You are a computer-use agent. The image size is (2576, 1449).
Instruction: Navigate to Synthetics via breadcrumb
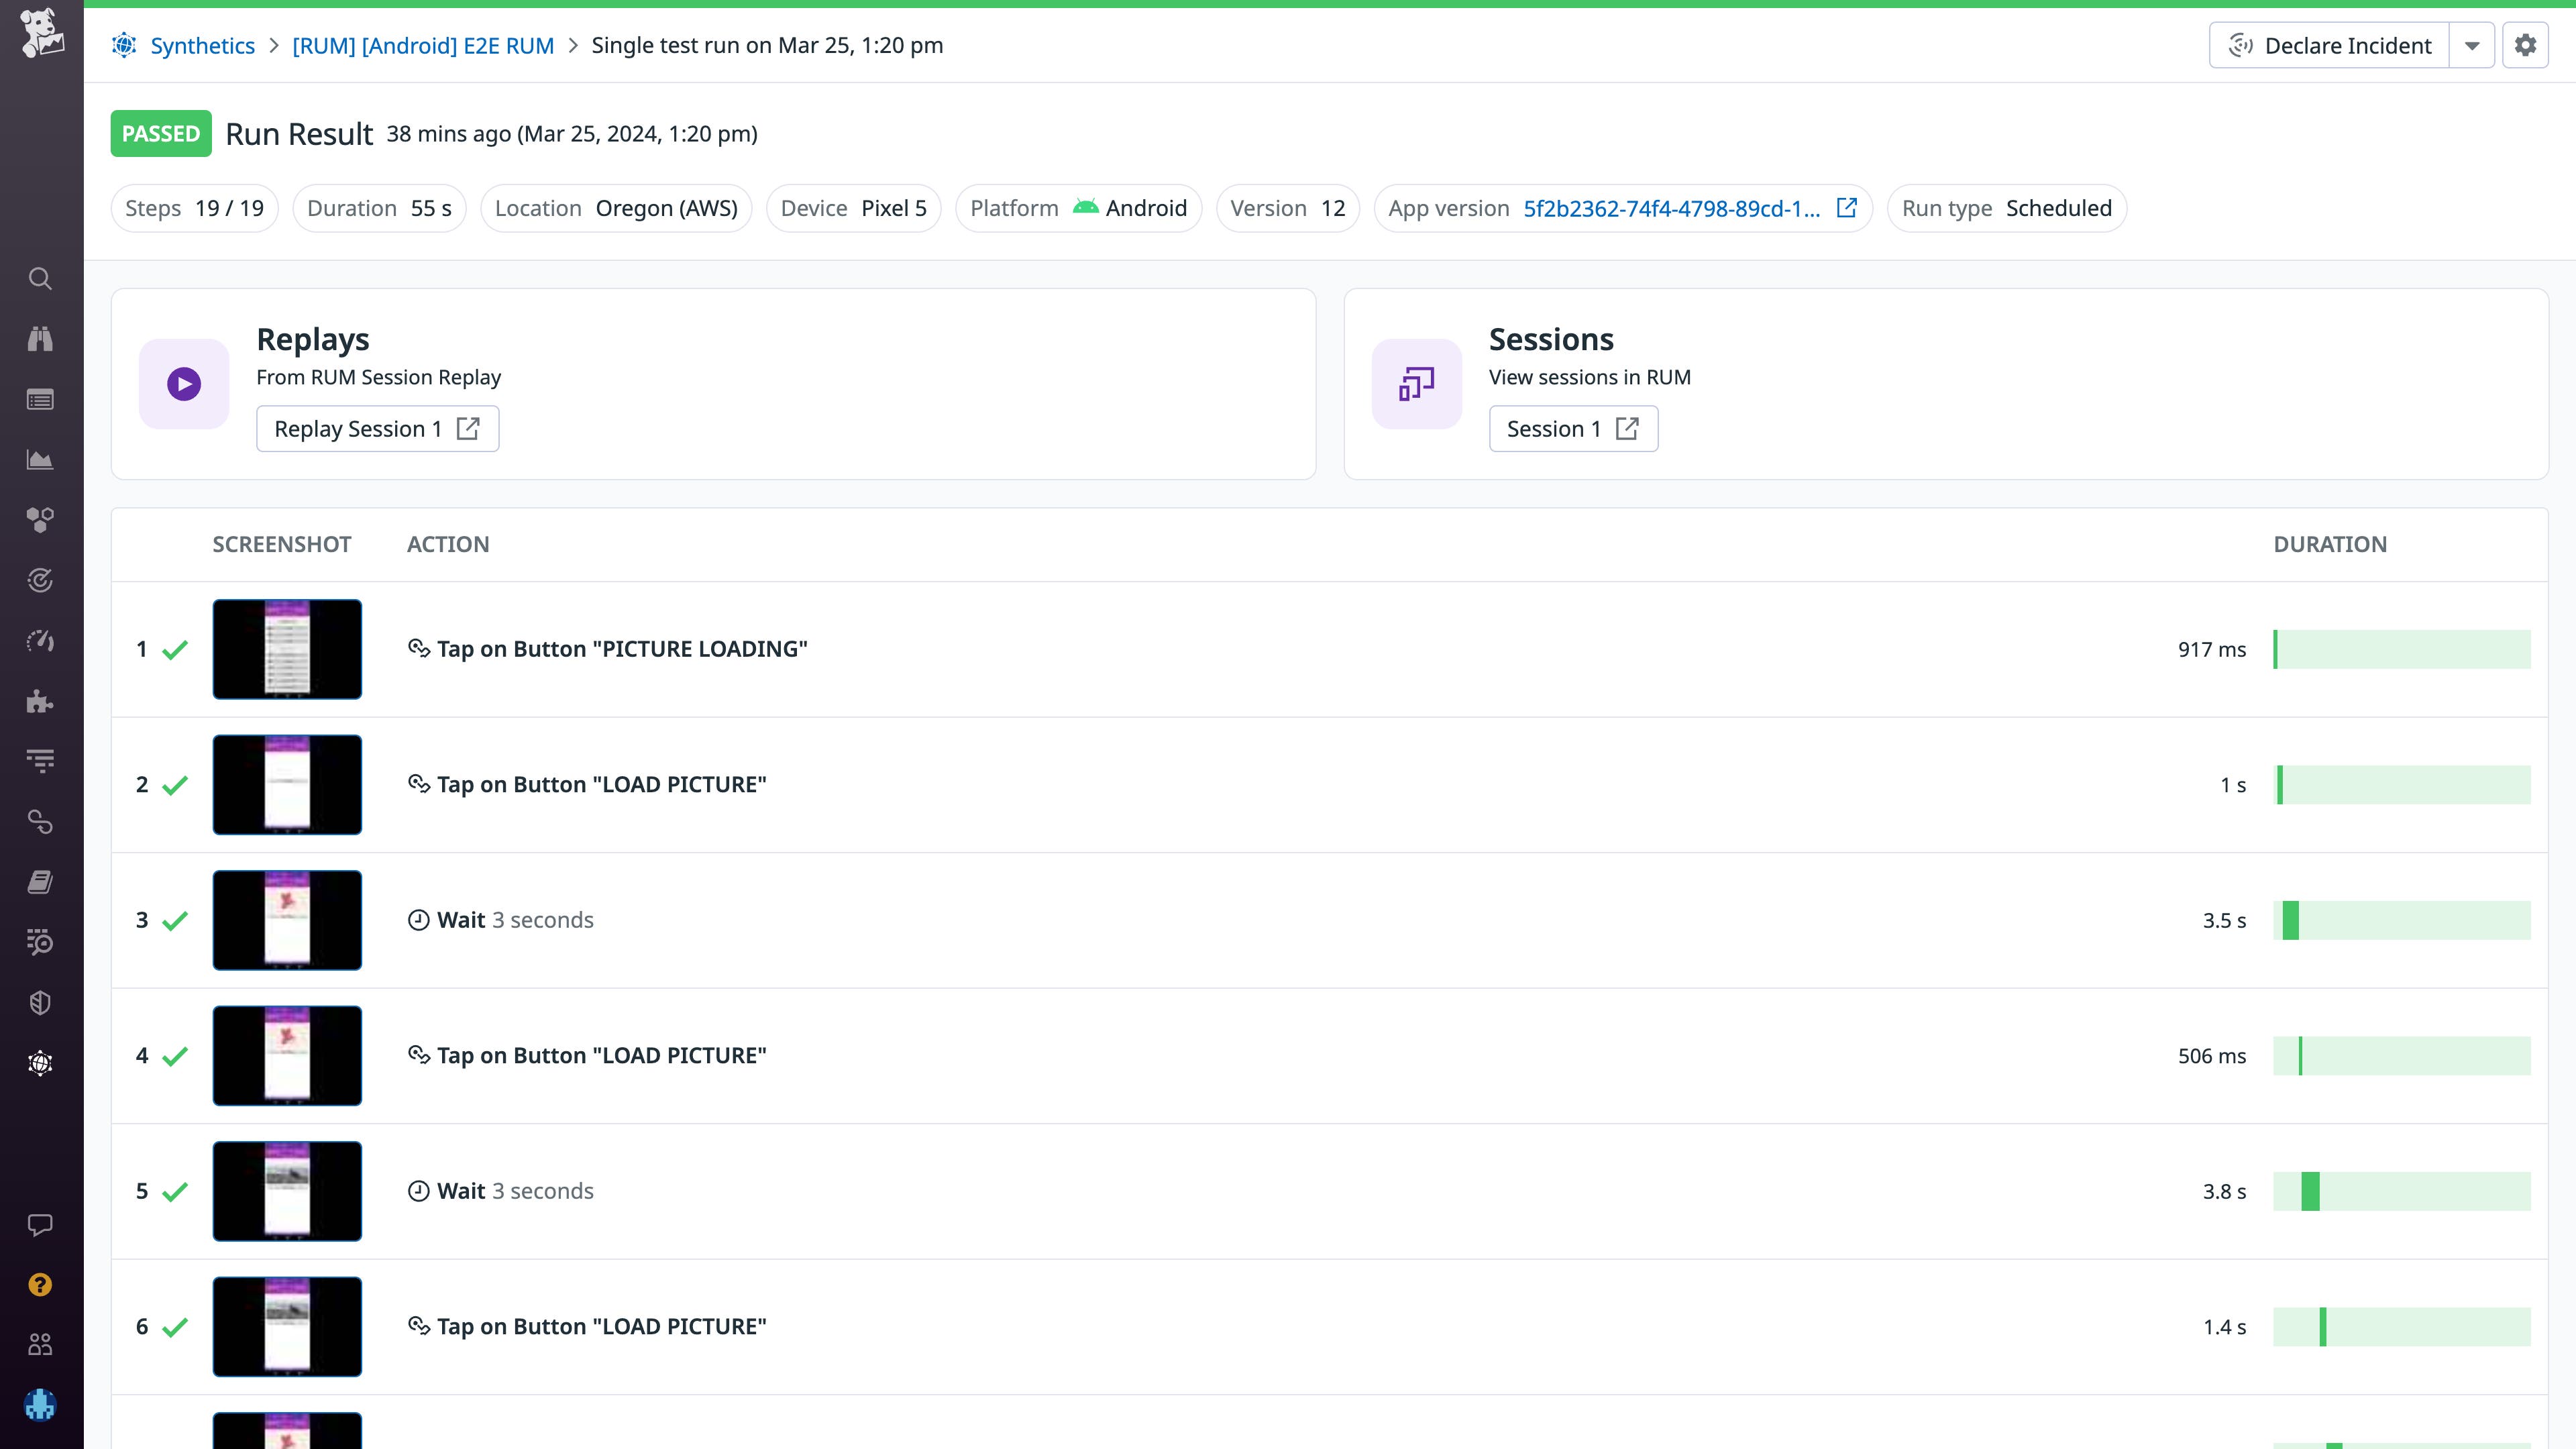pyautogui.click(x=202, y=45)
